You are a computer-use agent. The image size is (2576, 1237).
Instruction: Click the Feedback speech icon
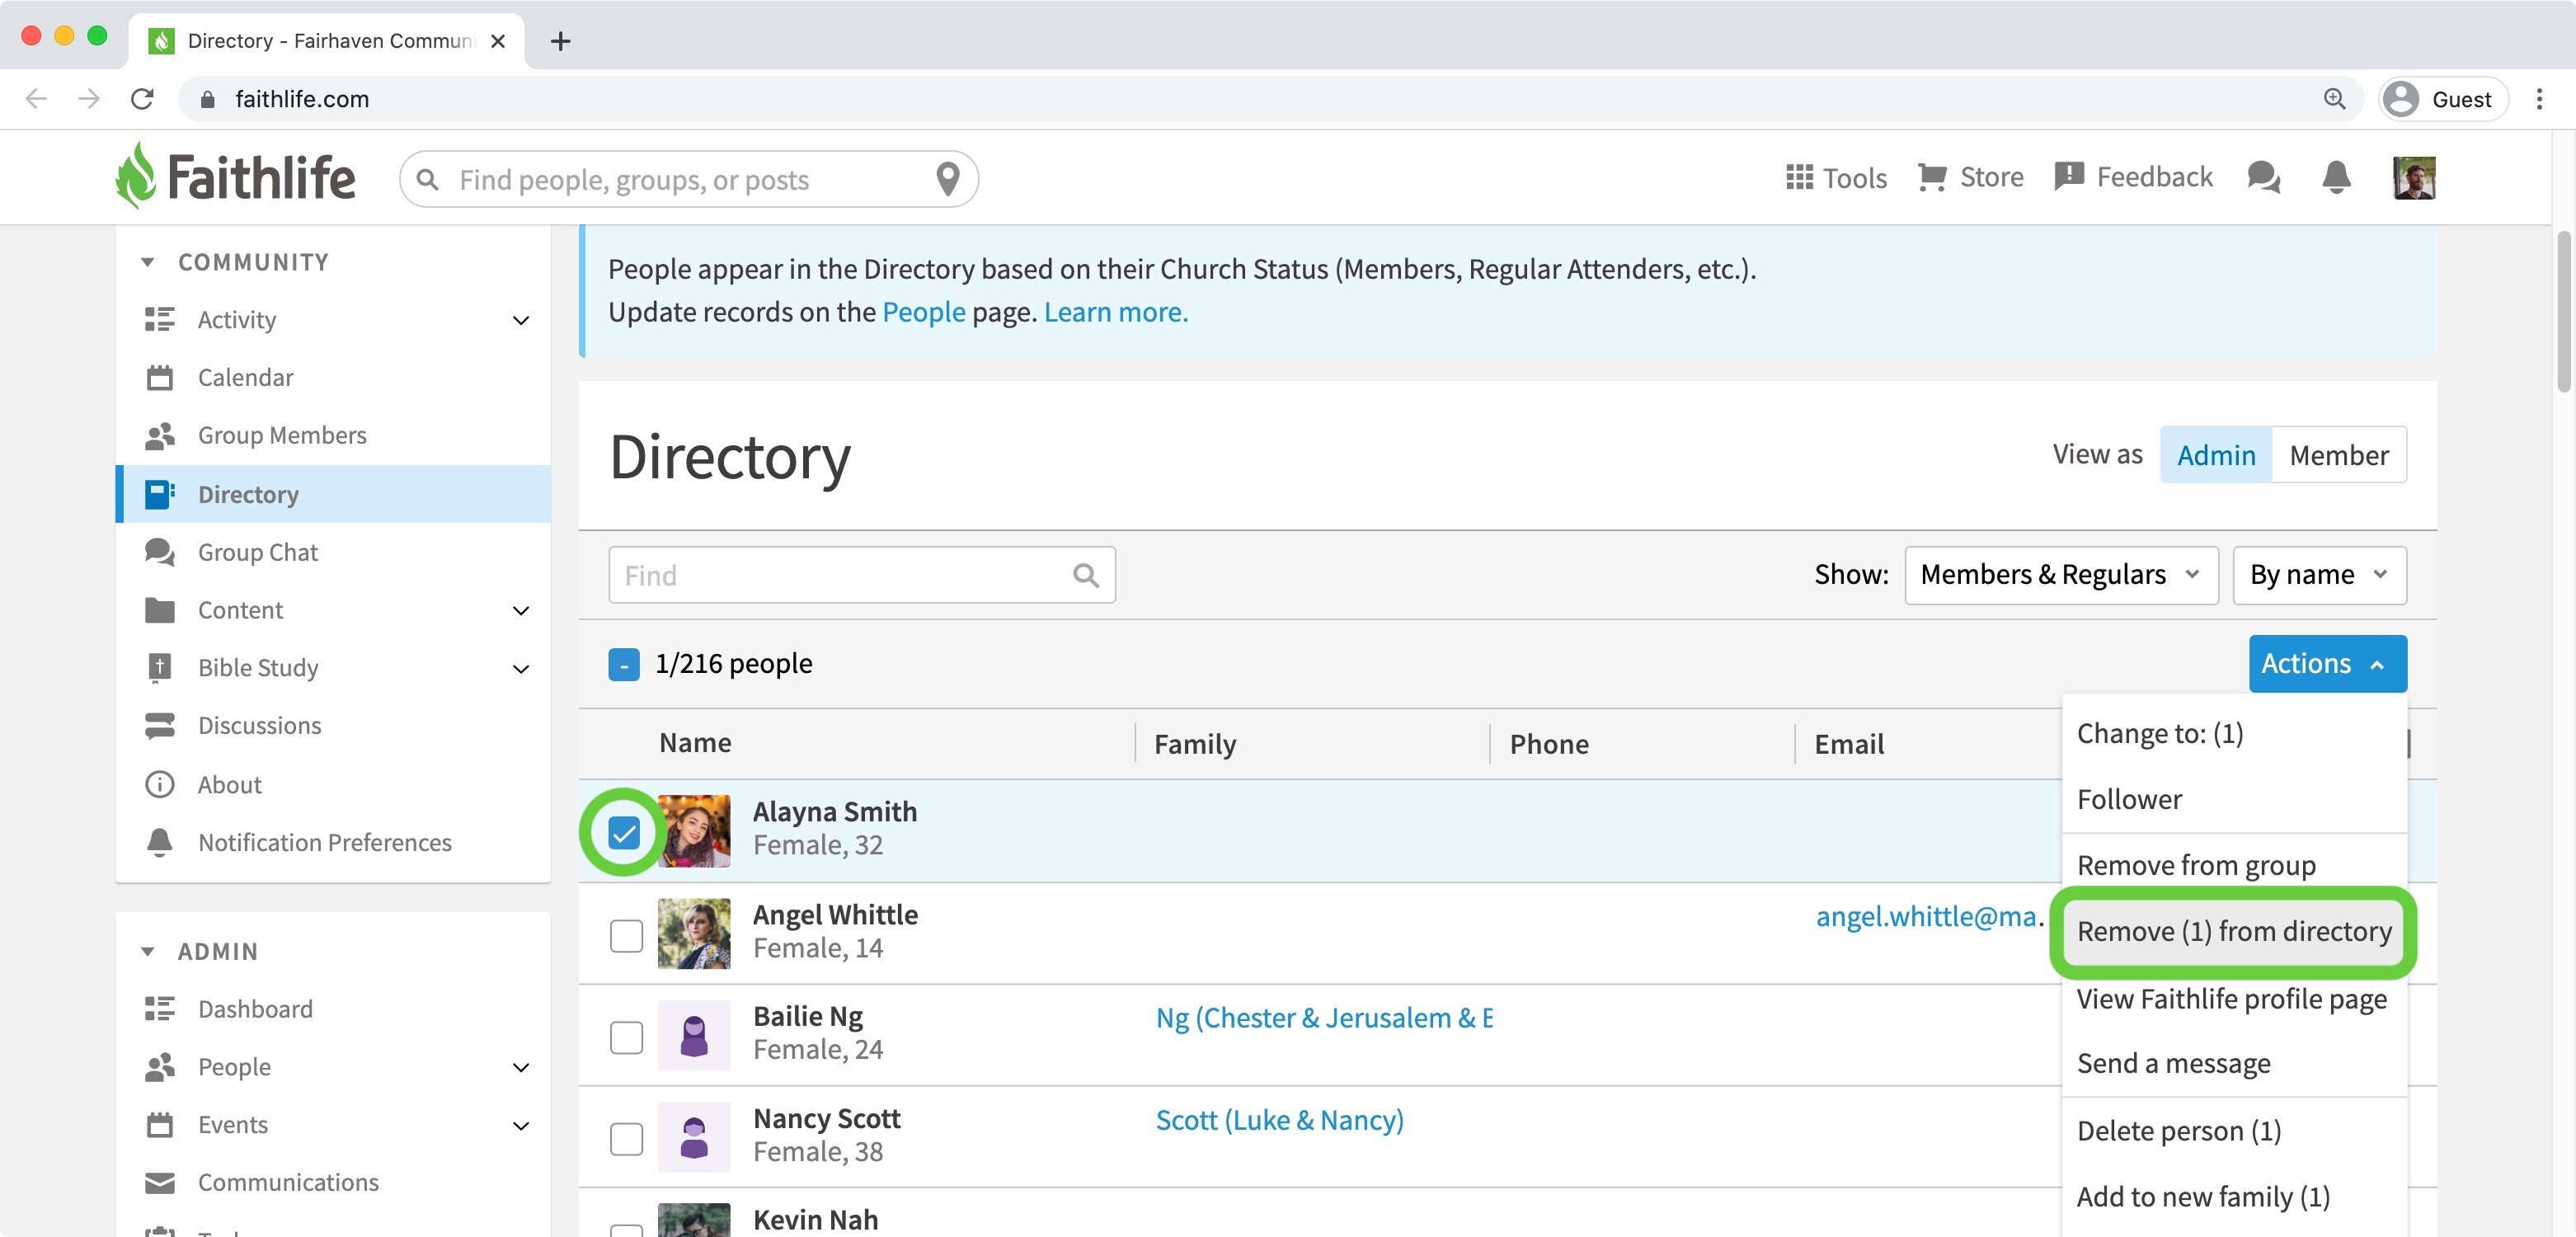(2068, 177)
